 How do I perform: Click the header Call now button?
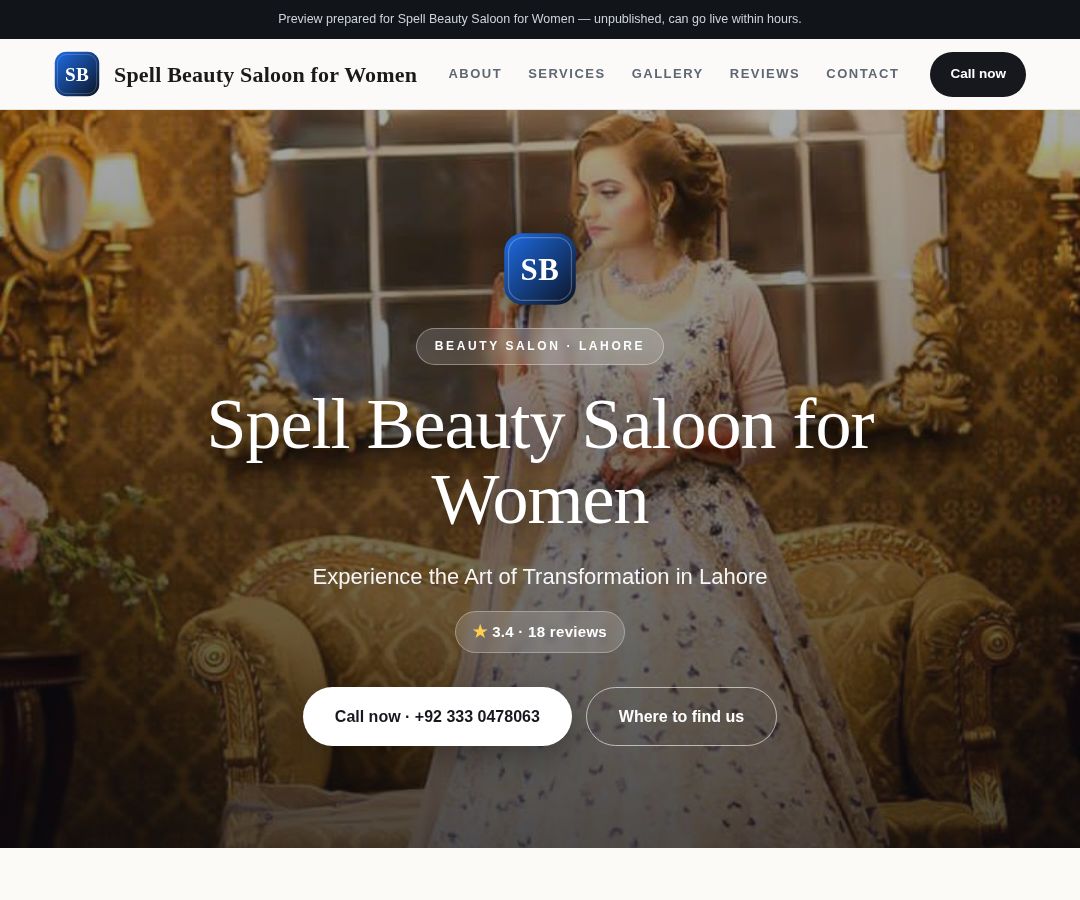click(977, 74)
